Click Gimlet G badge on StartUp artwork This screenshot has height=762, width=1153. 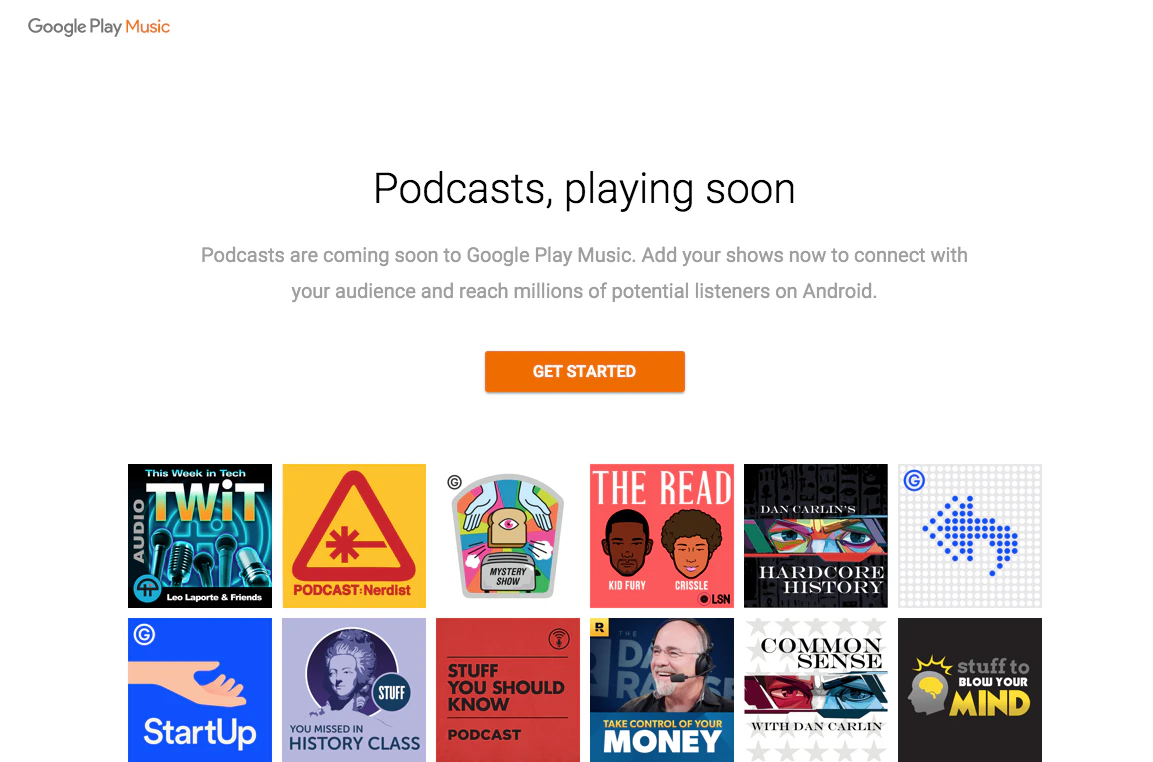144,634
